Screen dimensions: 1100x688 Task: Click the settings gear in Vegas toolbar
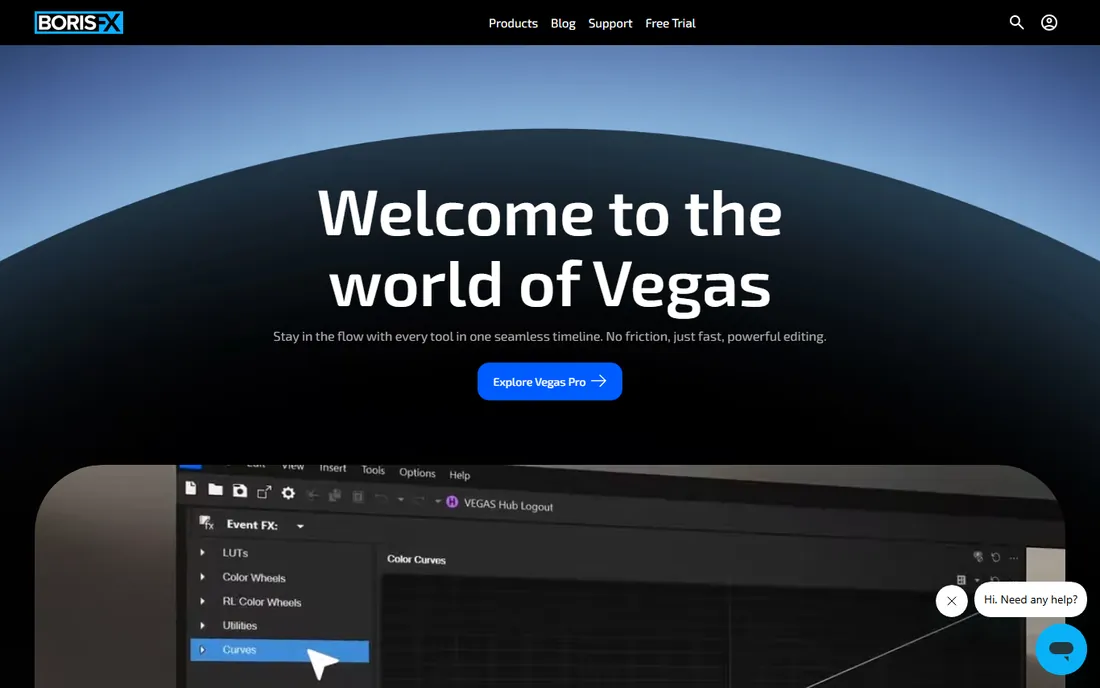[288, 493]
